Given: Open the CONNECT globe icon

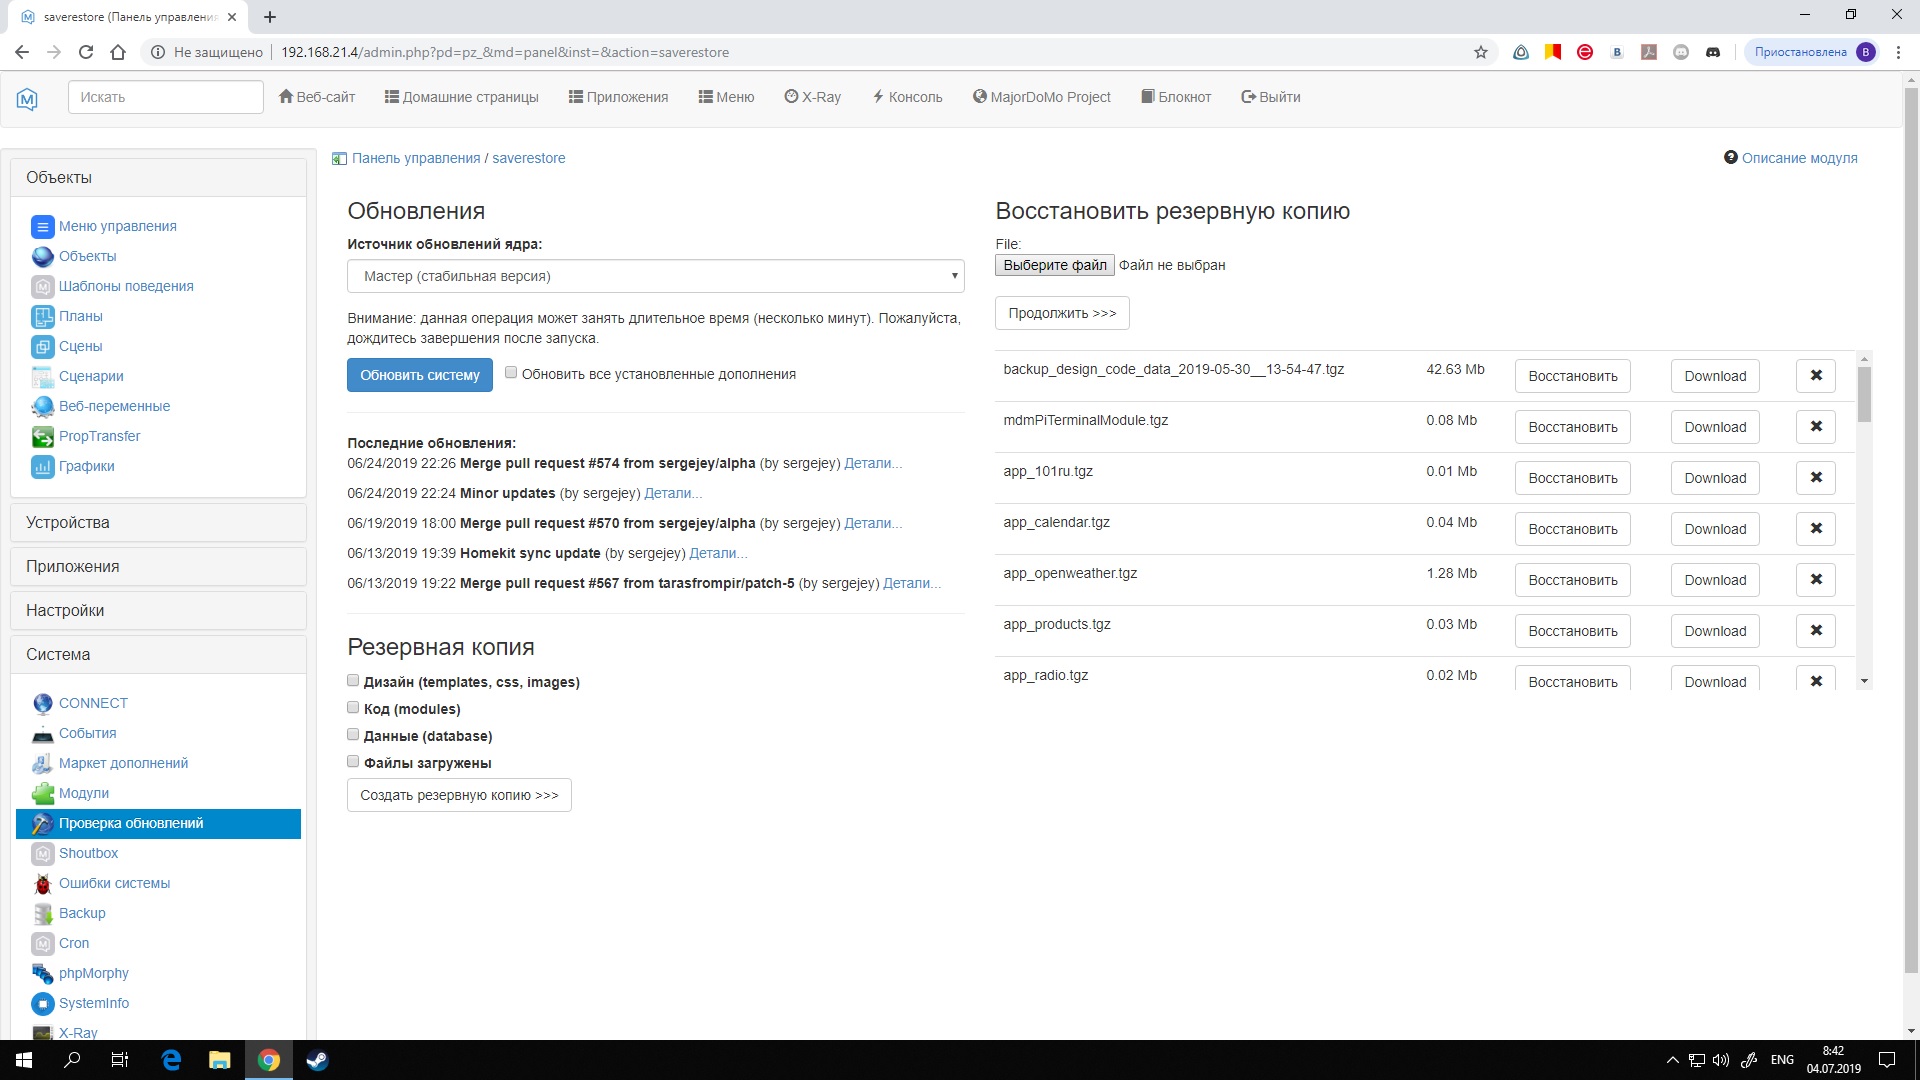Looking at the screenshot, I should click(x=42, y=704).
